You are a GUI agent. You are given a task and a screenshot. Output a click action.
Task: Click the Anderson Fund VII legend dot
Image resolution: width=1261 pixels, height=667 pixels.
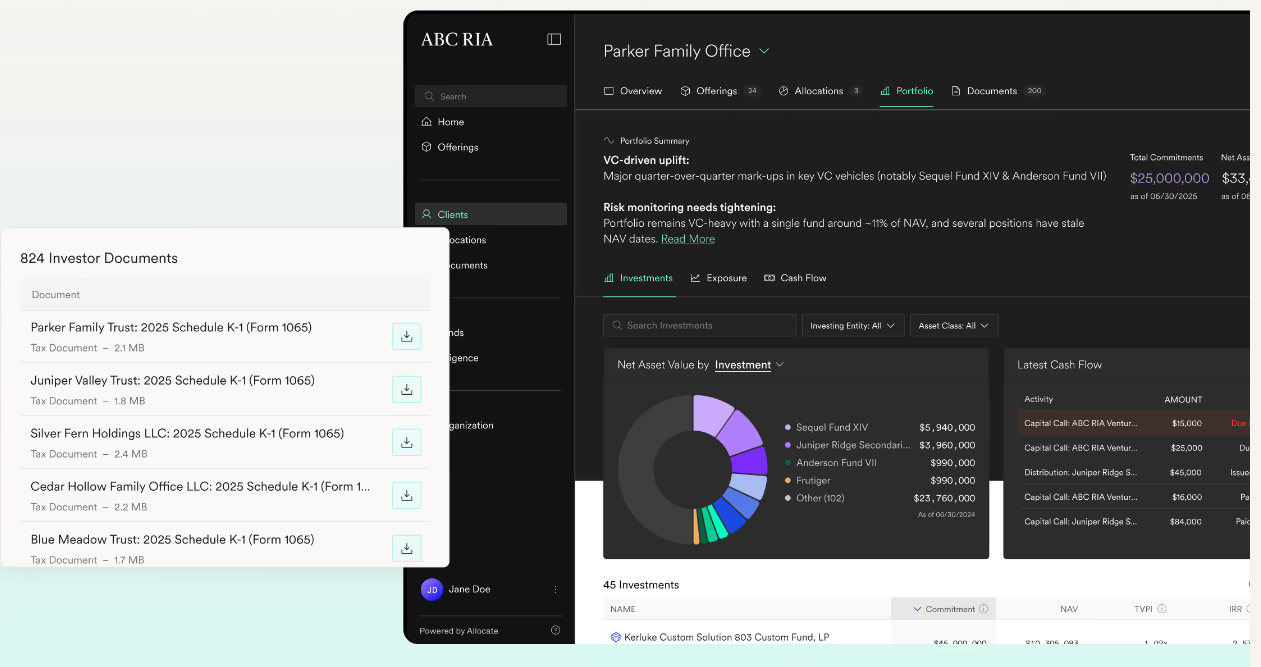pos(788,463)
